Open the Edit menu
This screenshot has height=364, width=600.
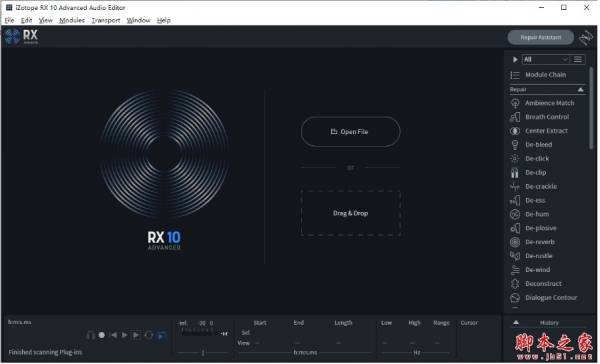(x=26, y=20)
